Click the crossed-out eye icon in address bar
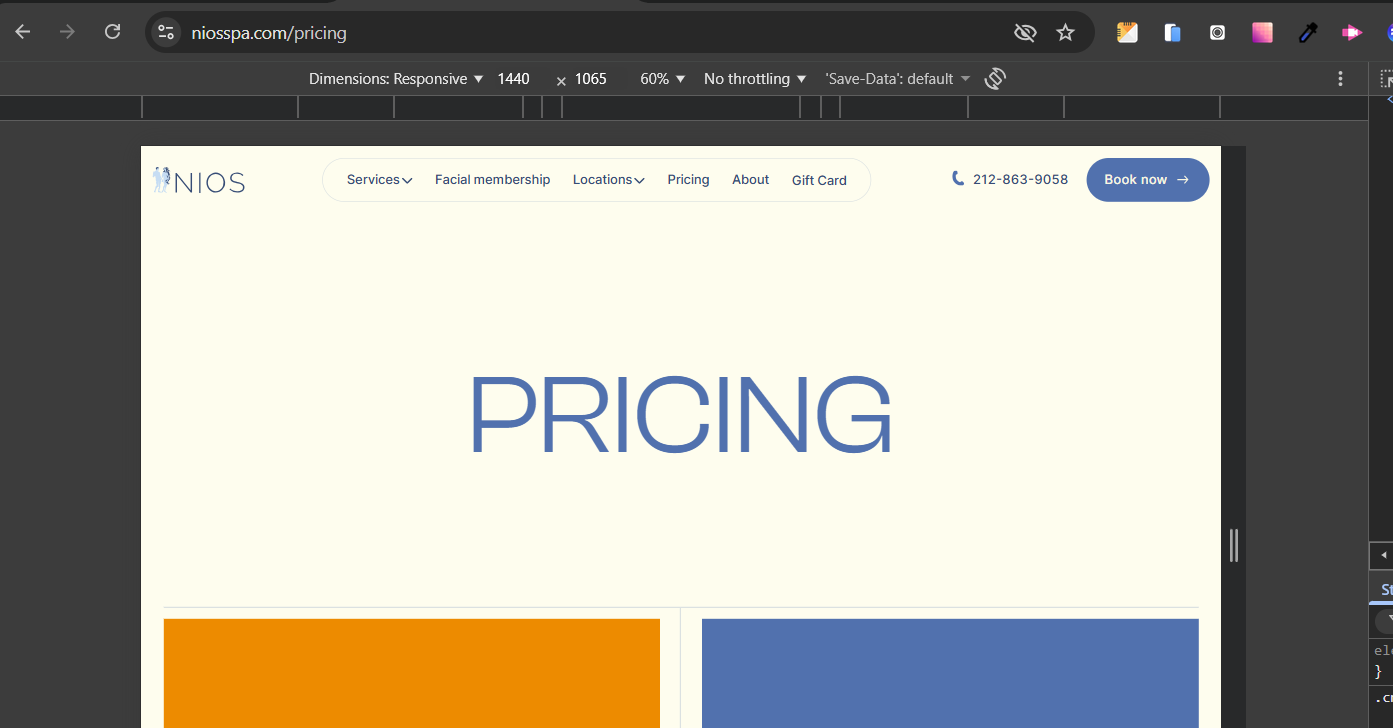This screenshot has width=1393, height=728. pos(1025,33)
